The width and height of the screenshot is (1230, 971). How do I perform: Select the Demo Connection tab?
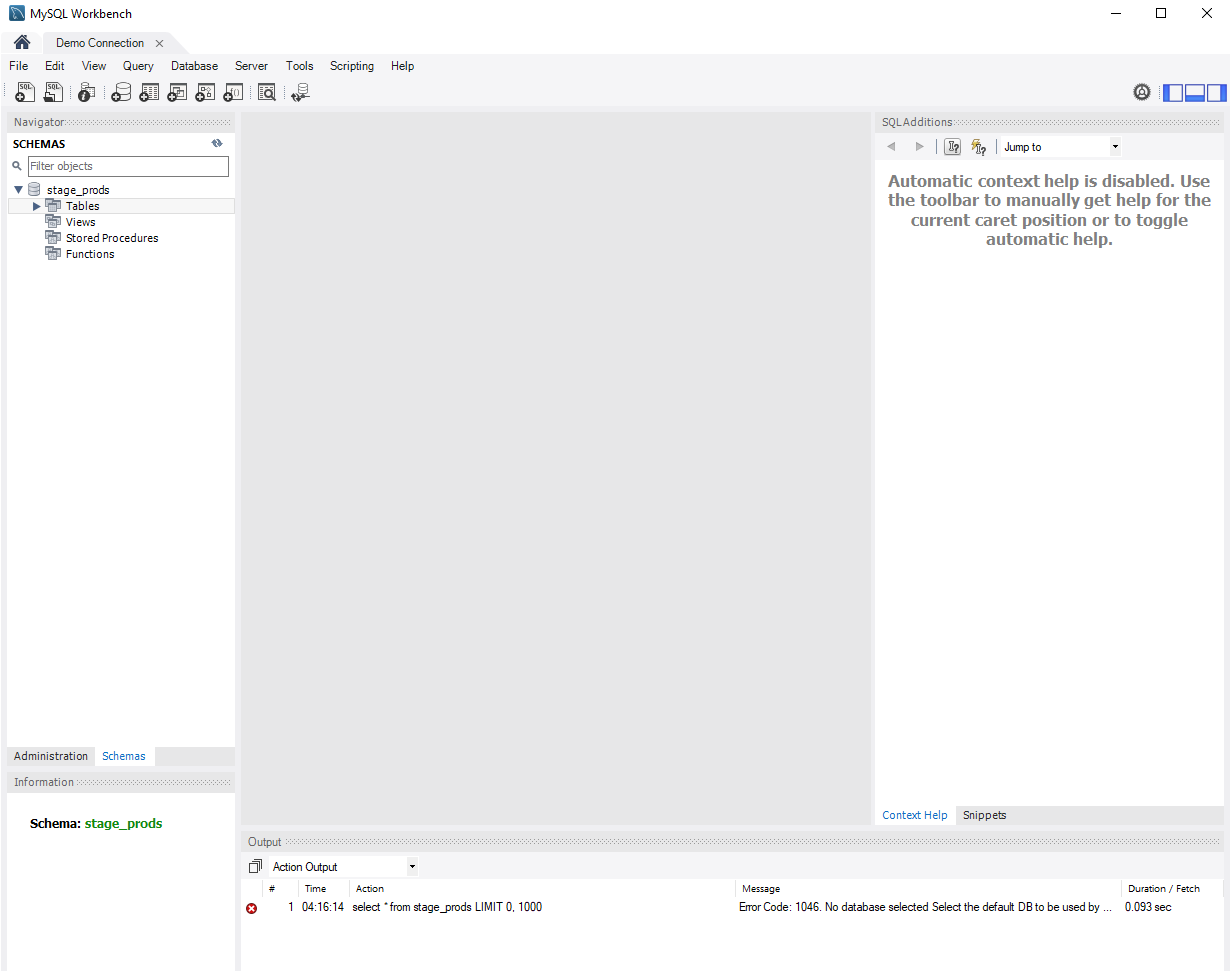pos(100,43)
